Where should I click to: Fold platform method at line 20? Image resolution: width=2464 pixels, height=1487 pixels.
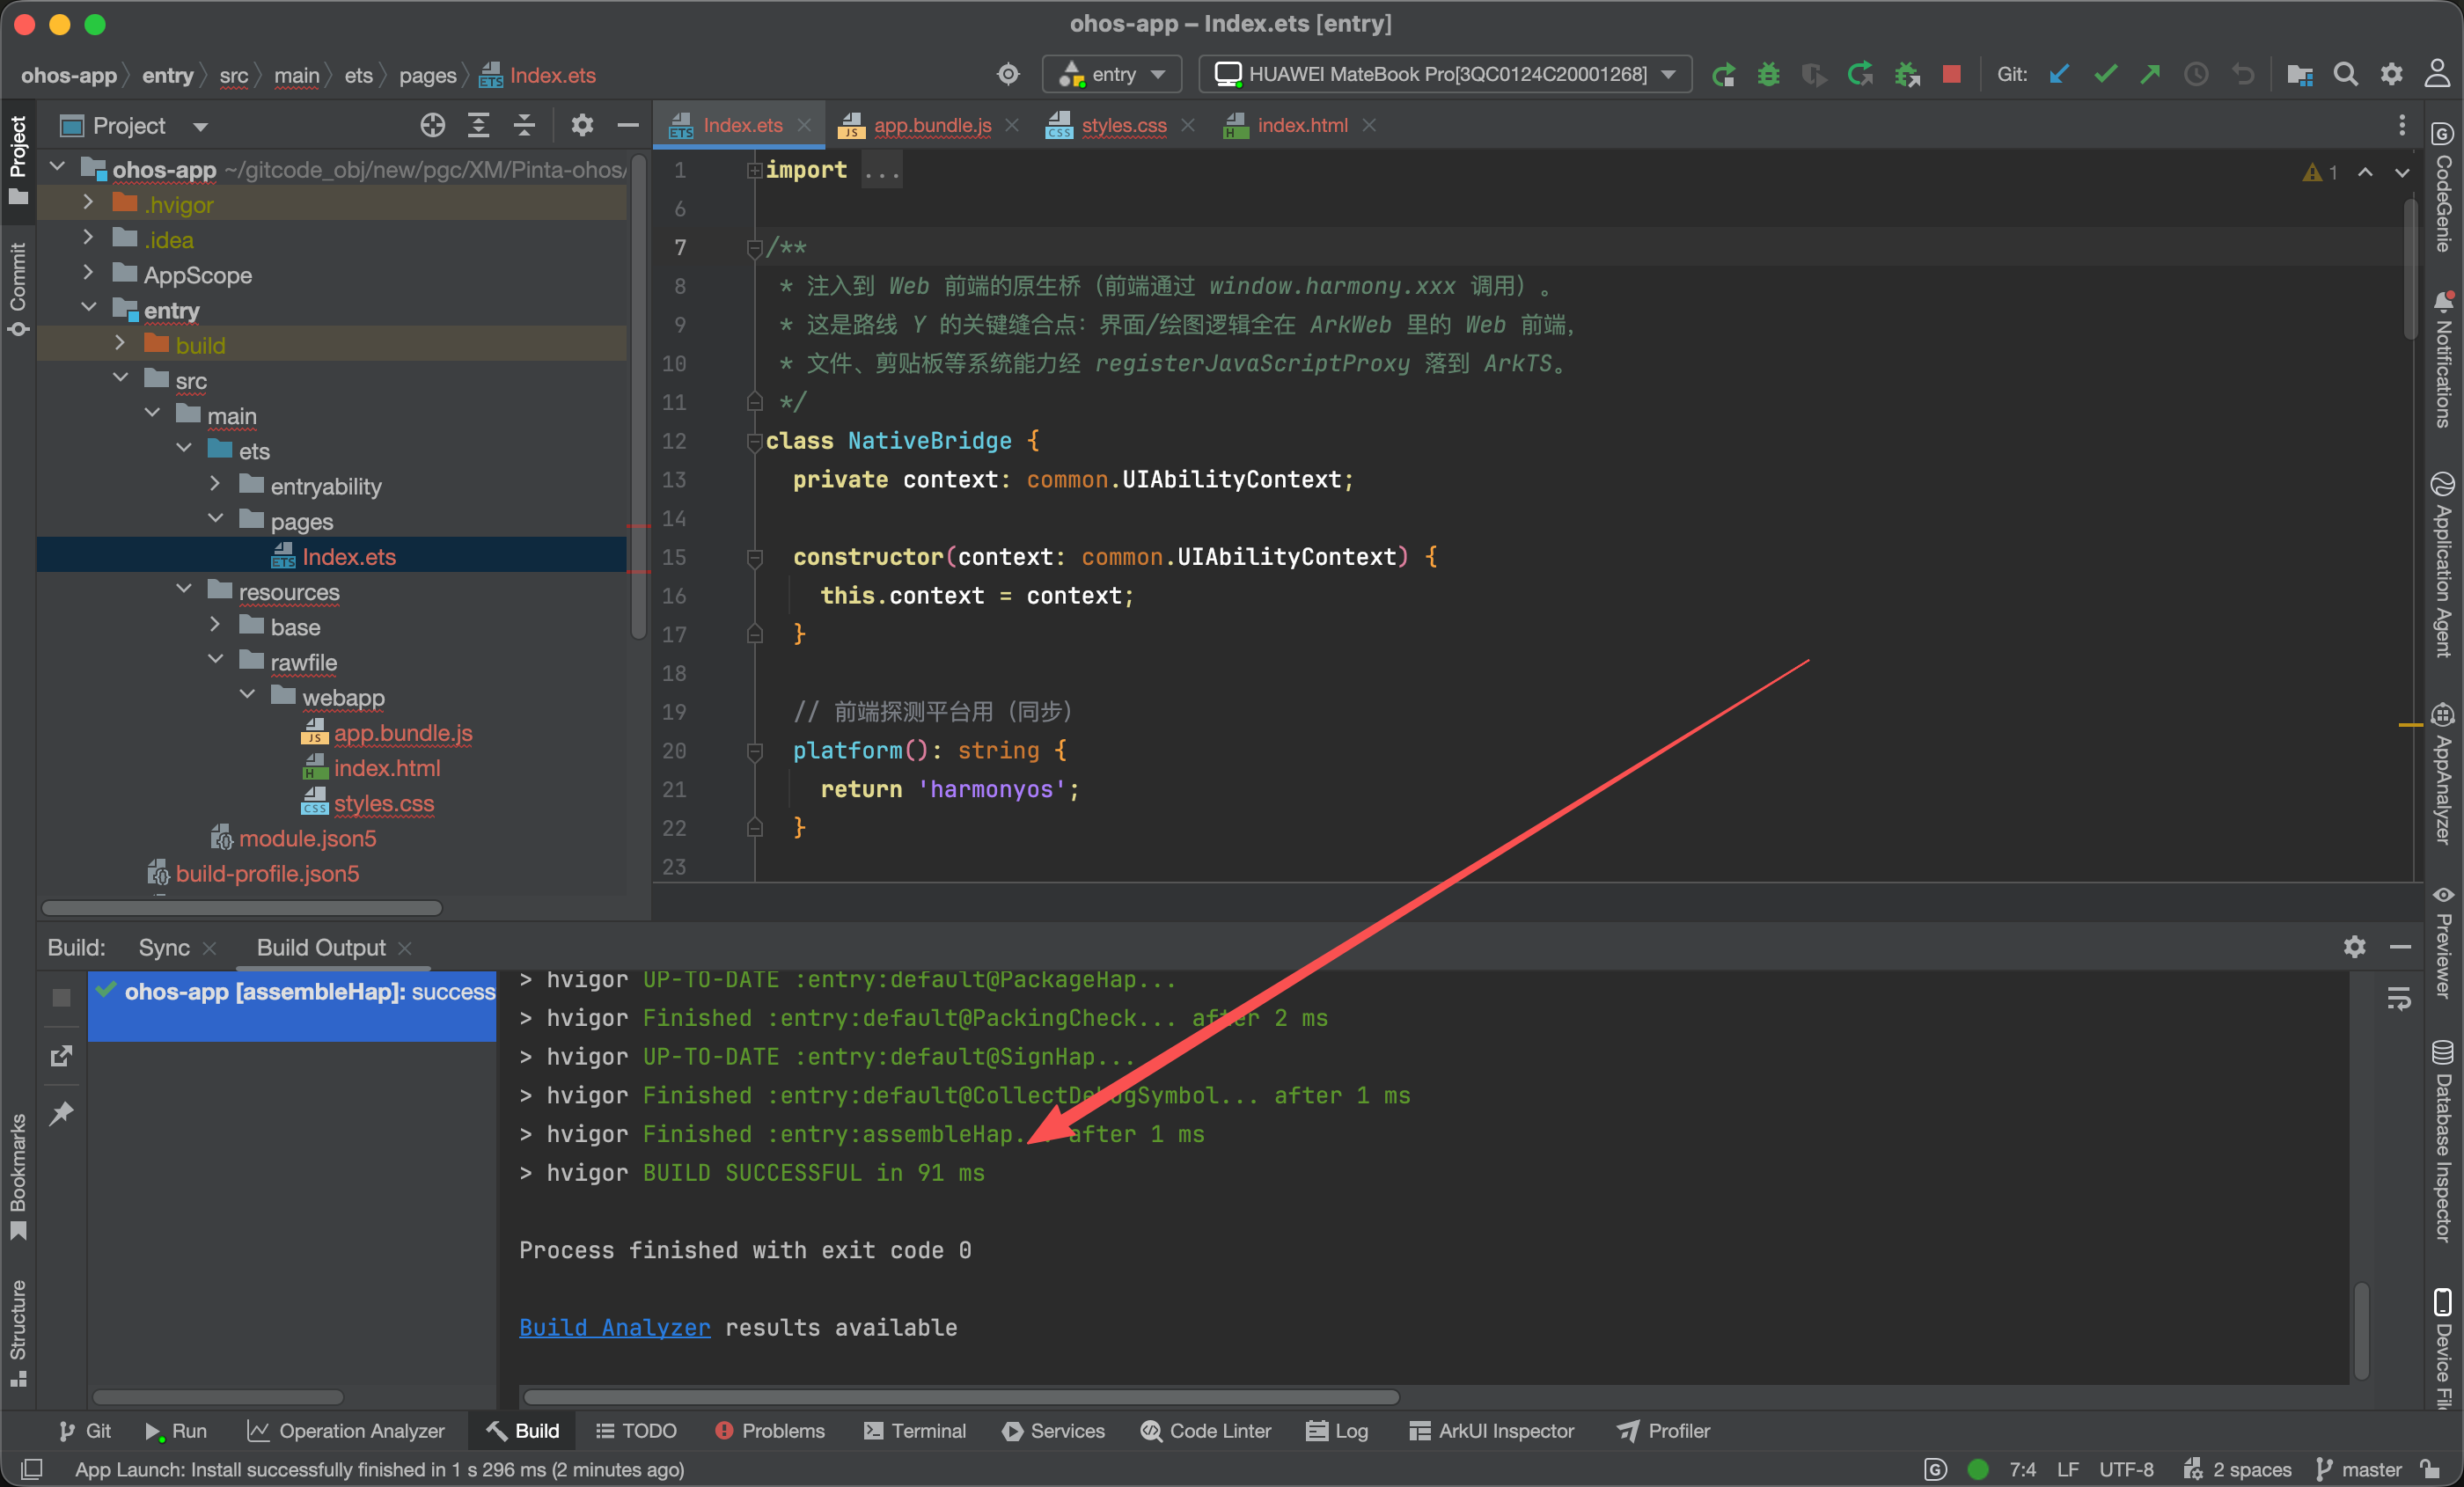tap(755, 751)
